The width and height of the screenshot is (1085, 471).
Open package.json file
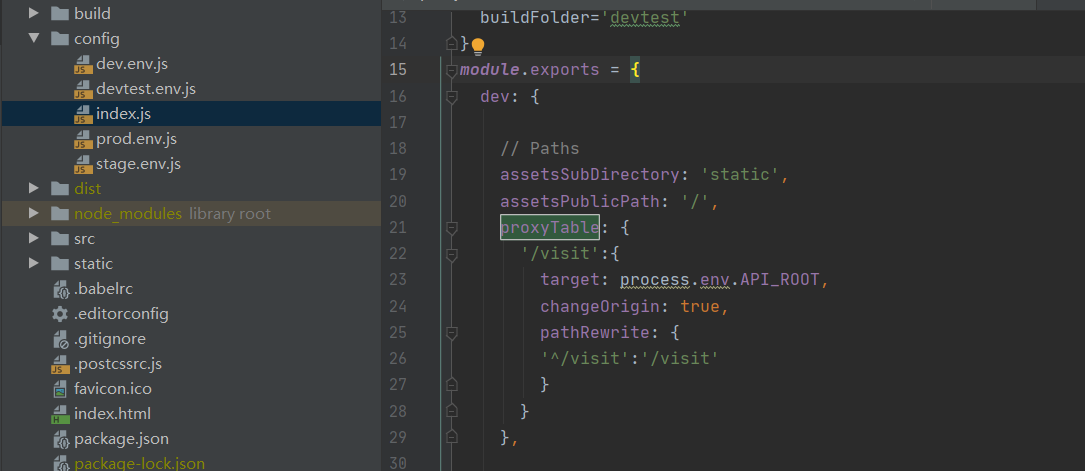(x=121, y=438)
